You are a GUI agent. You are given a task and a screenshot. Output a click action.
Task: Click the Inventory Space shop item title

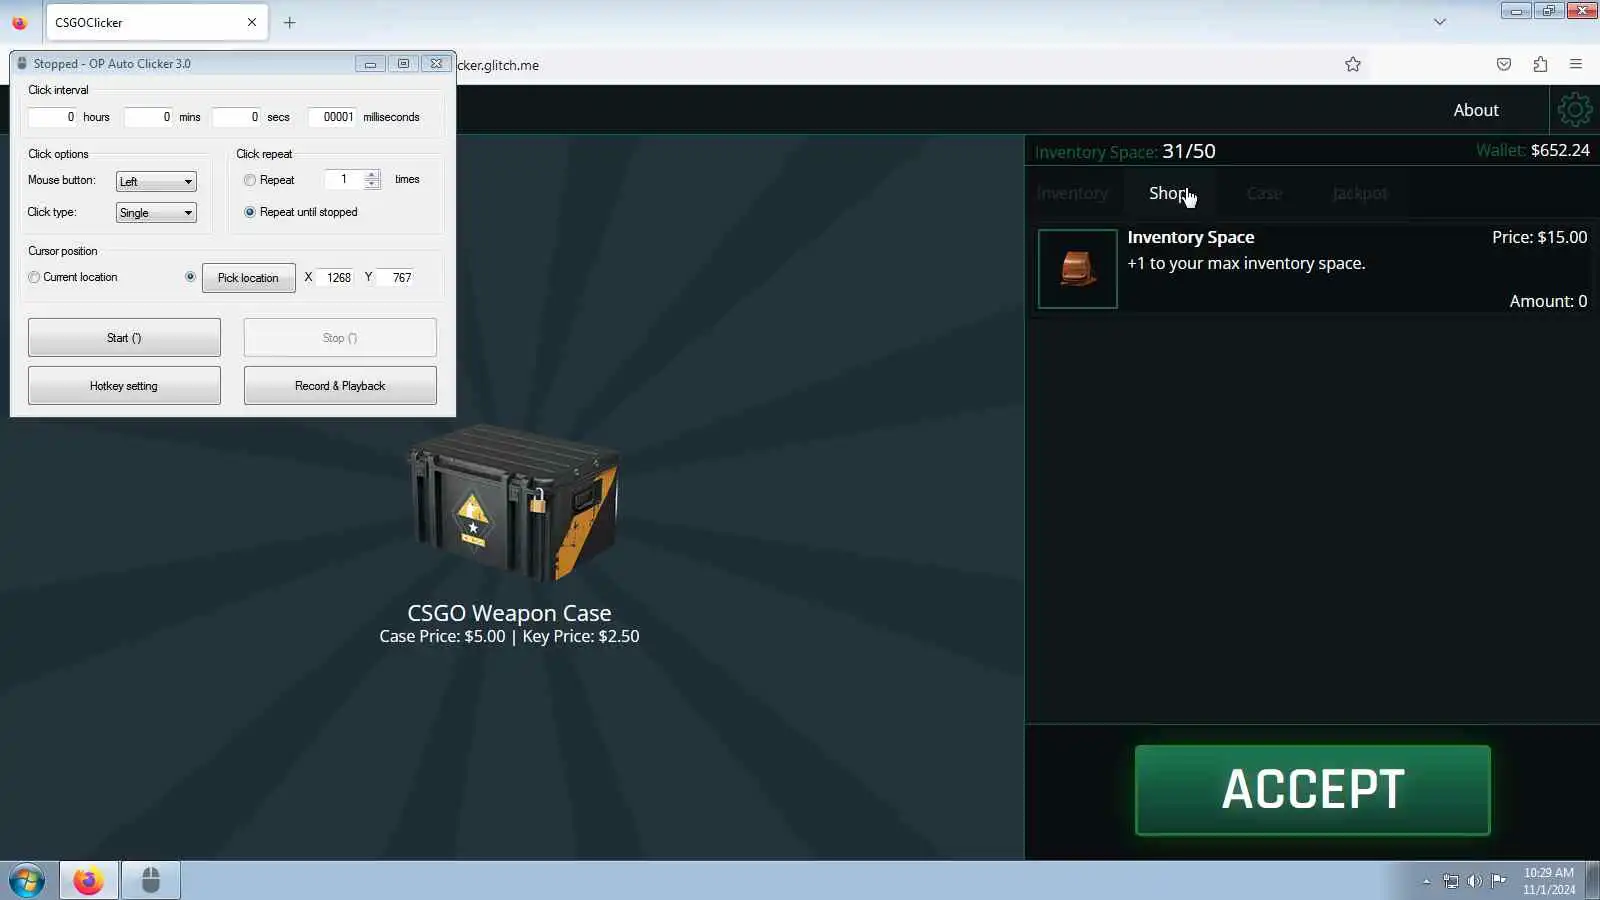1191,237
